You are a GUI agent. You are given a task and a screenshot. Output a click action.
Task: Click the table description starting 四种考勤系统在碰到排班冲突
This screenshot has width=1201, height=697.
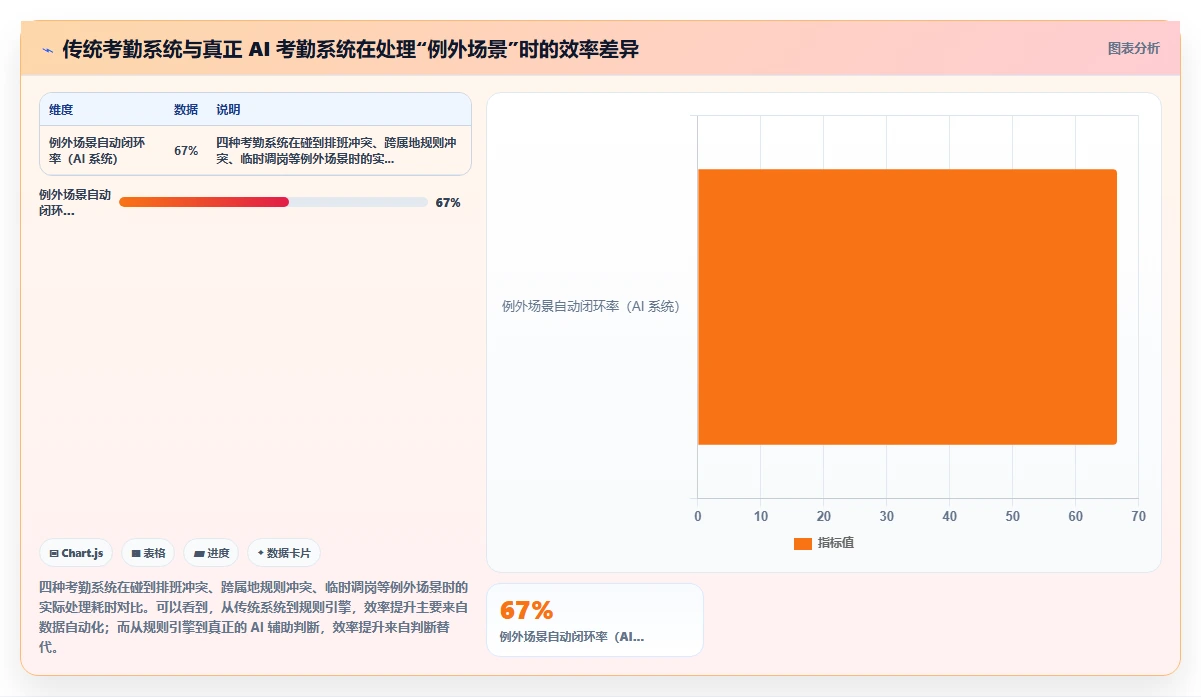[x=336, y=151]
